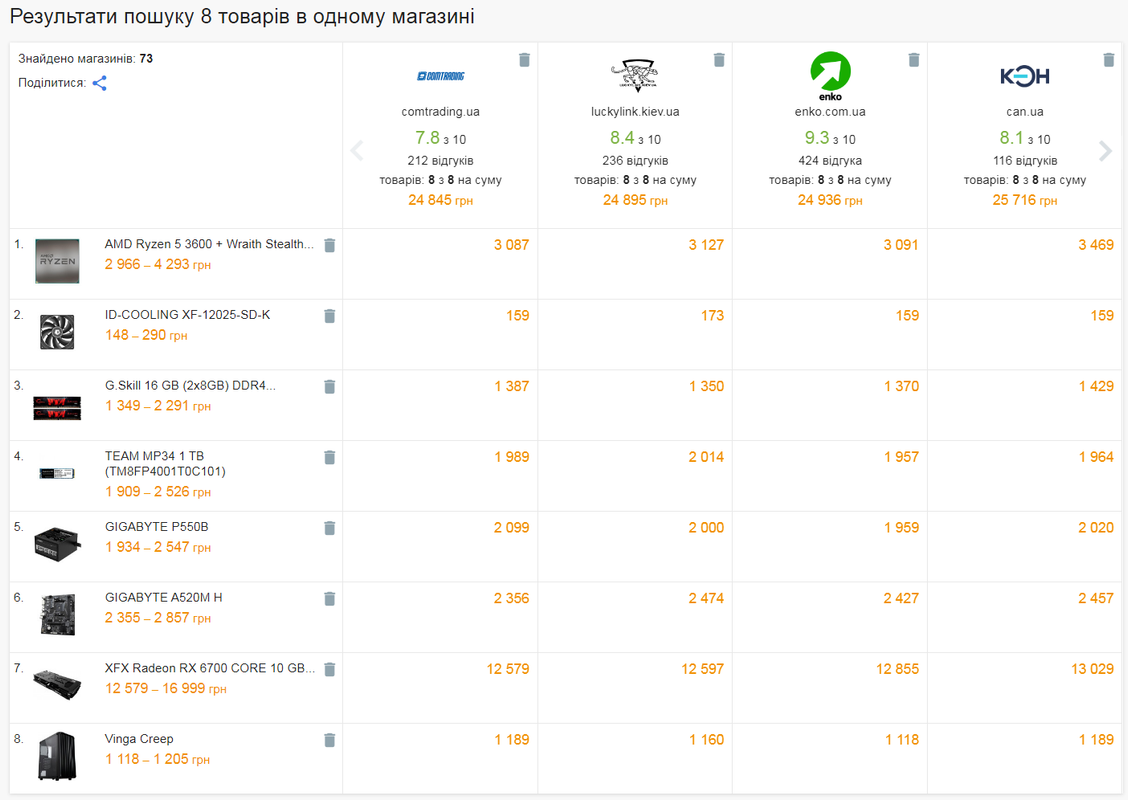Open G.Skill RAM product thumbnail

pos(57,407)
